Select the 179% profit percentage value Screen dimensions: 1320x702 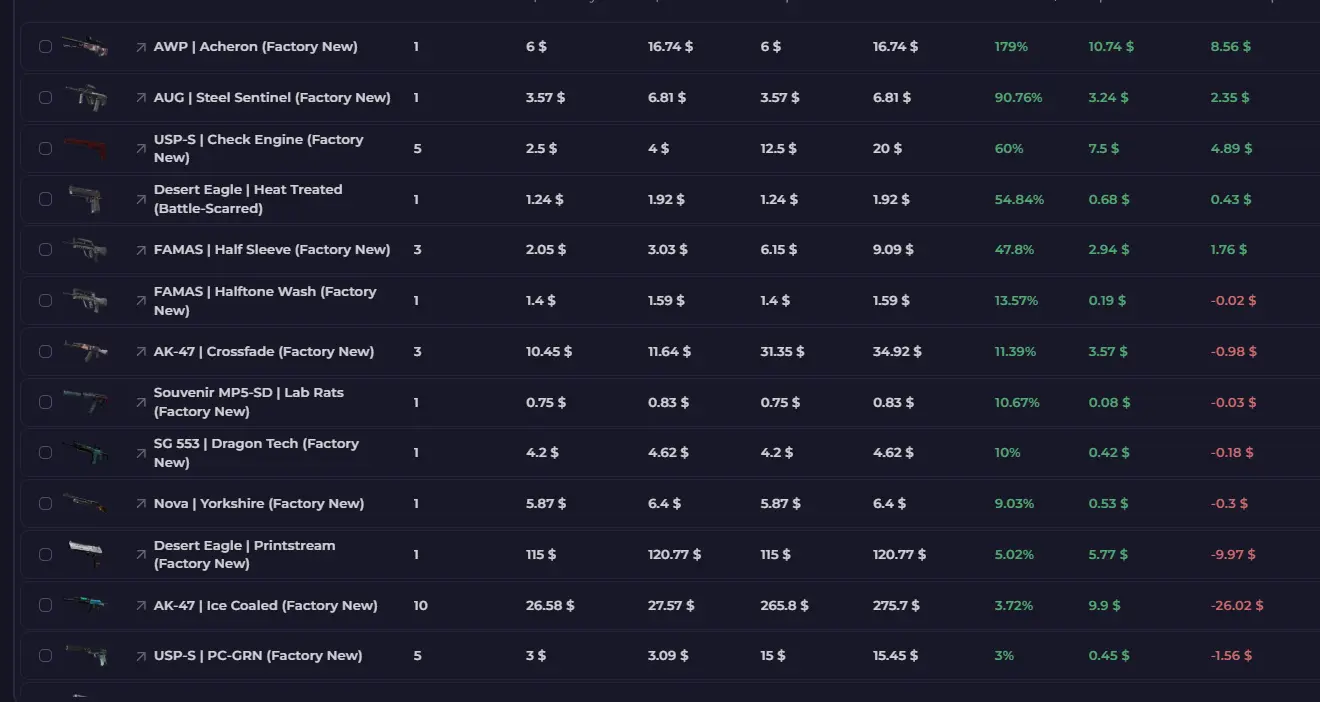point(1011,47)
